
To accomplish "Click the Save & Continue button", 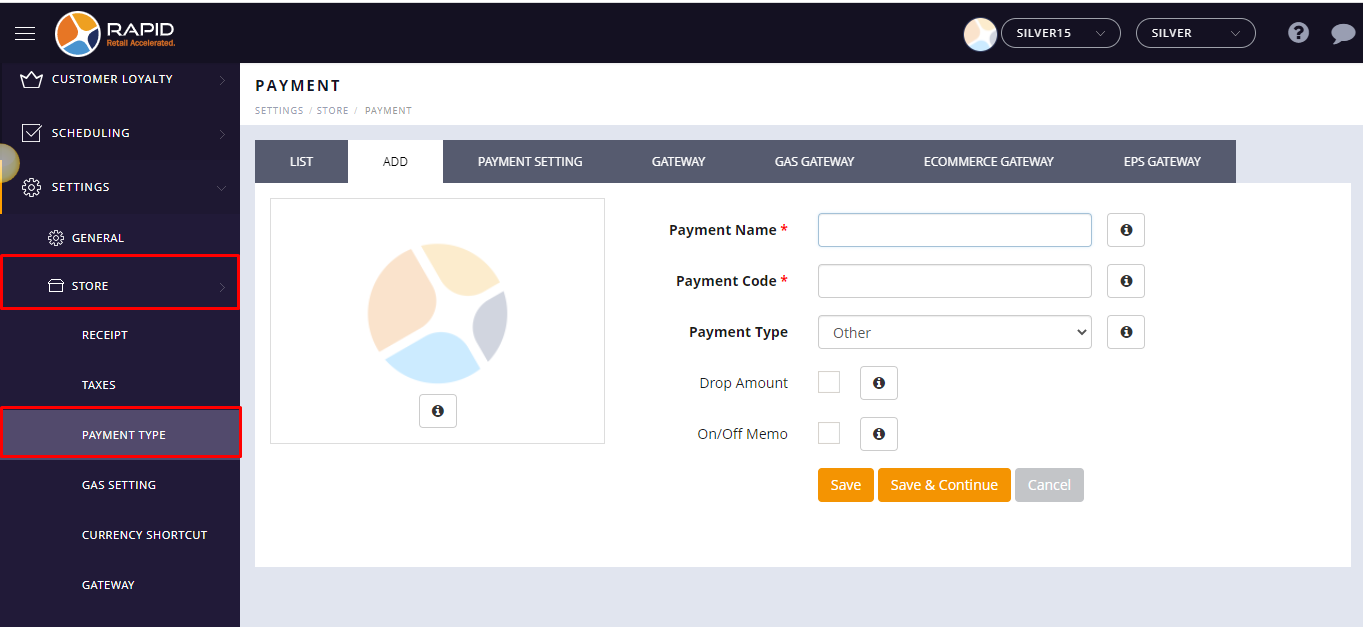I will [x=943, y=485].
